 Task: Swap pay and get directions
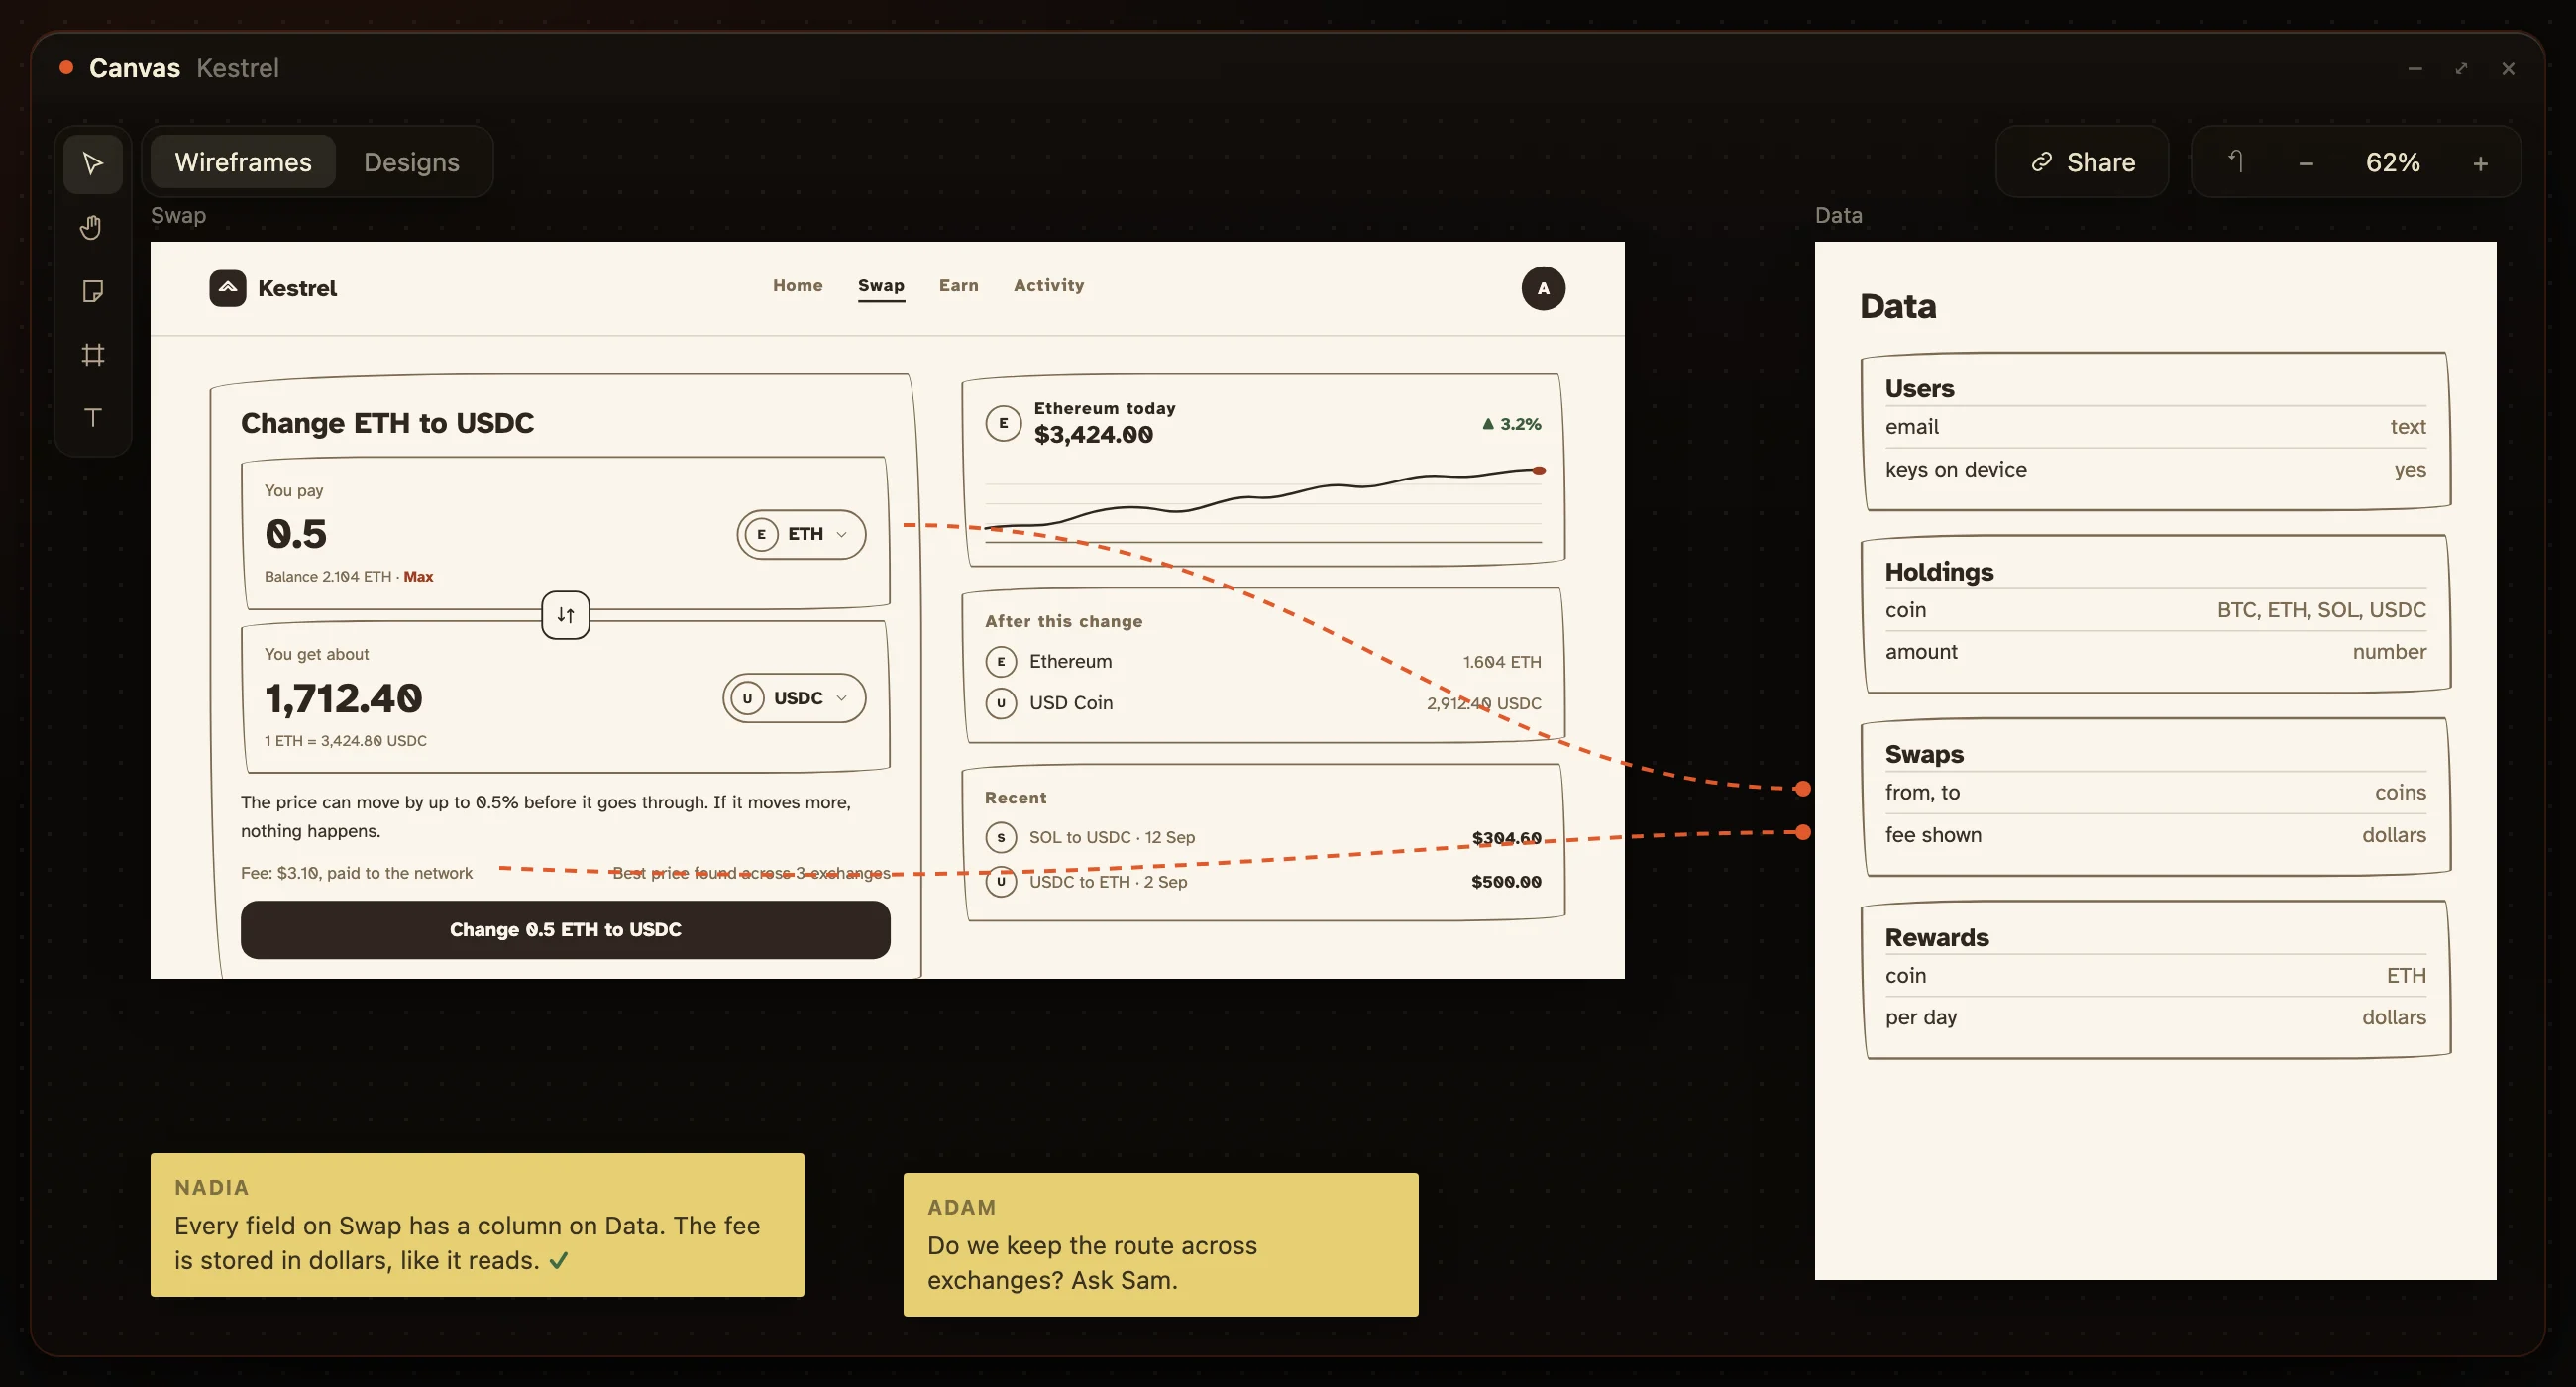coord(565,615)
